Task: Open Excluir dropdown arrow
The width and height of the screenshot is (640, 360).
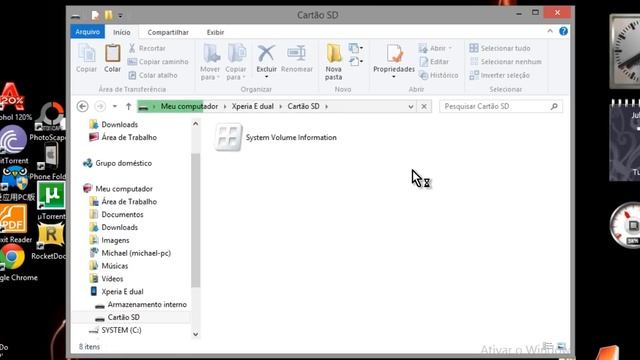Action: click(x=266, y=77)
